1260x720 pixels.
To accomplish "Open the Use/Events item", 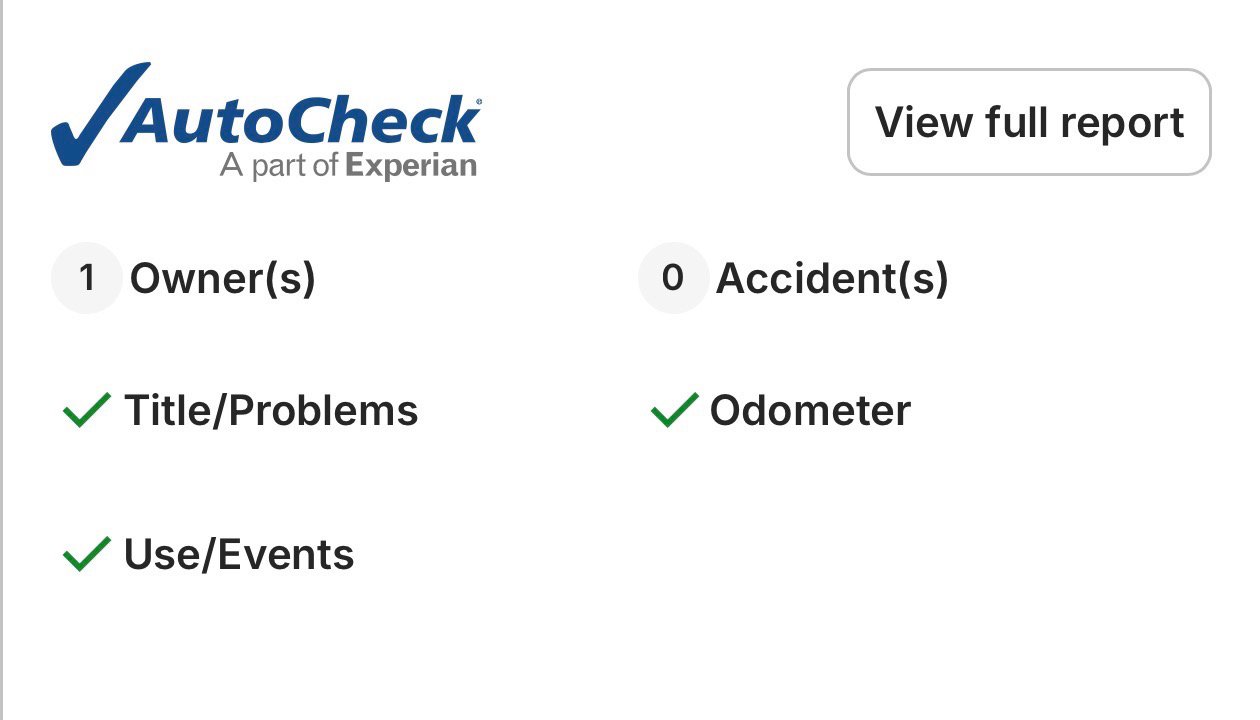I will point(239,554).
